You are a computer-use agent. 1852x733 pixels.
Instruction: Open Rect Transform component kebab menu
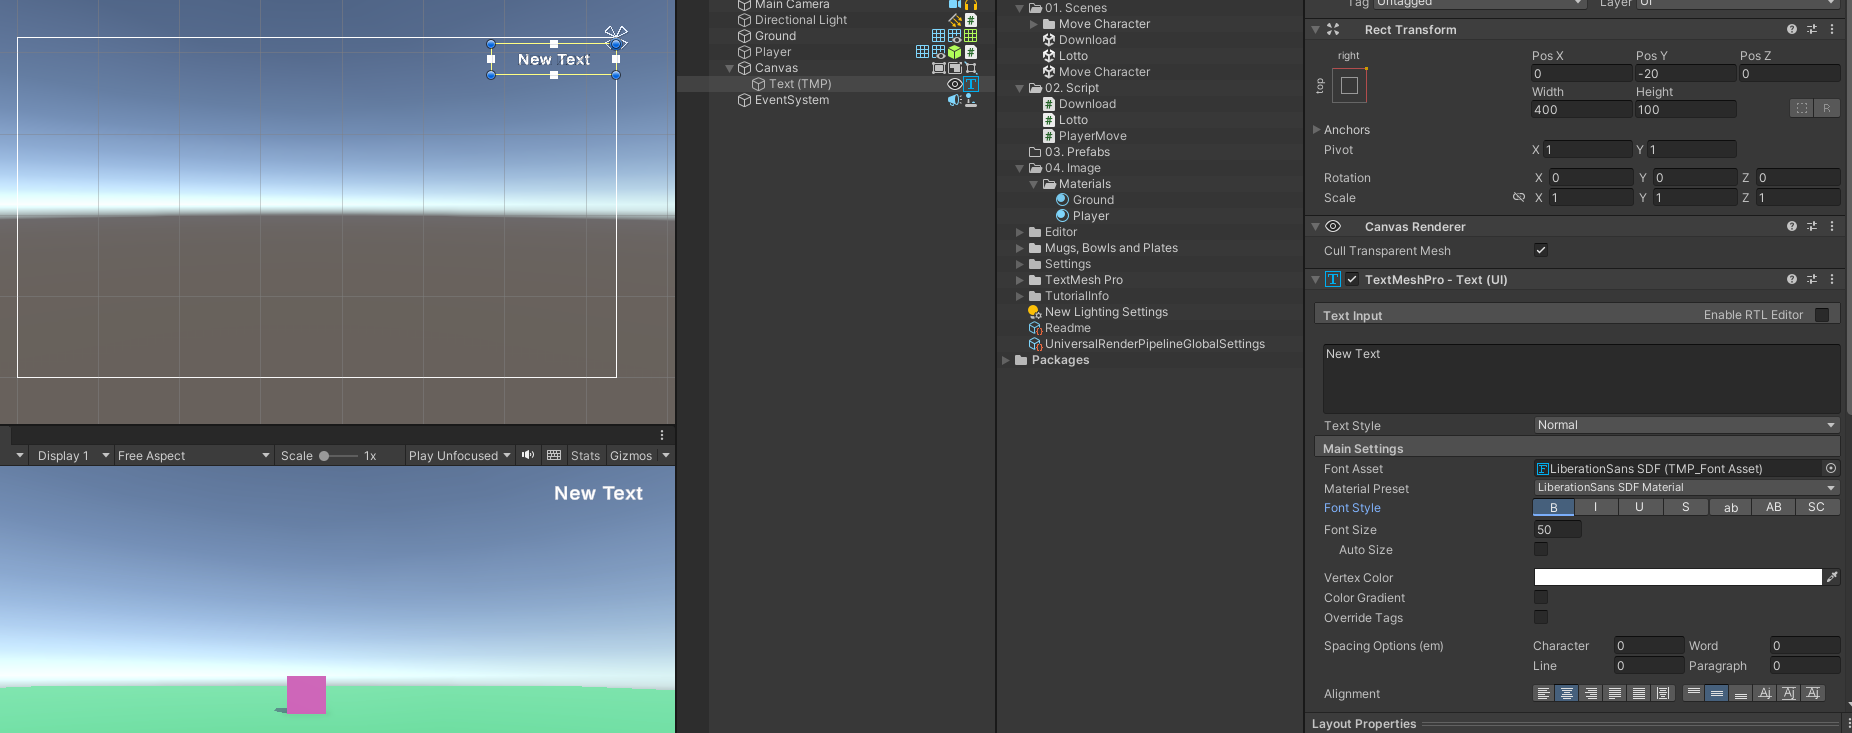(1832, 30)
